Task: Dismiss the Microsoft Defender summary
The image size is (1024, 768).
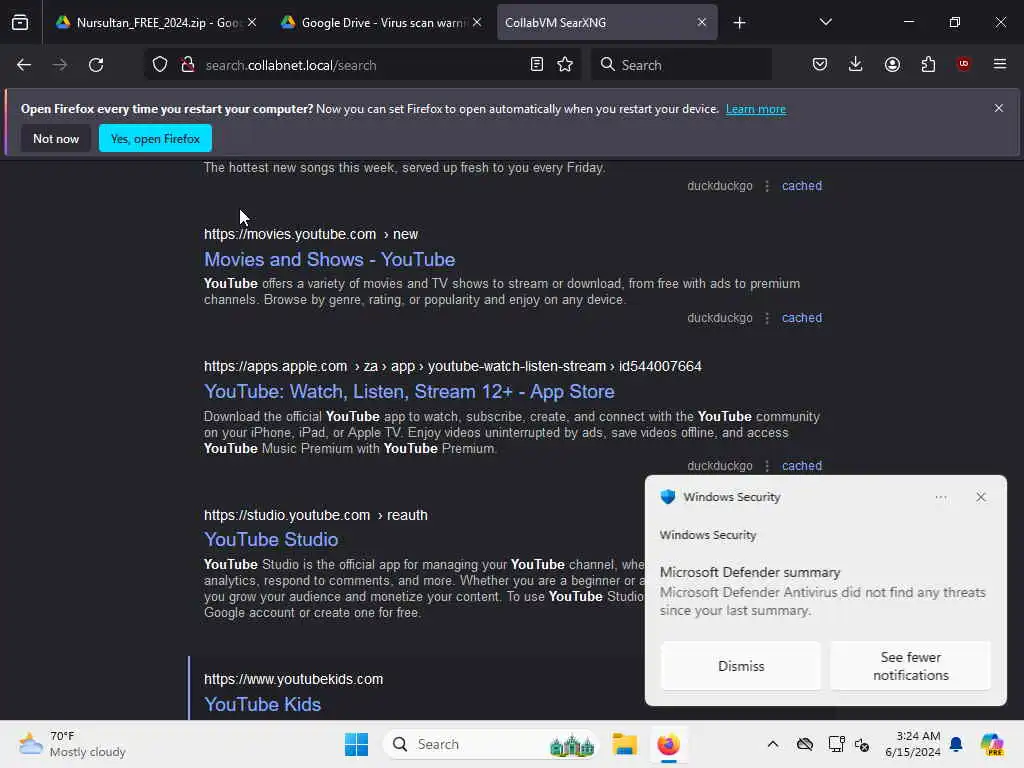Action: (x=741, y=665)
